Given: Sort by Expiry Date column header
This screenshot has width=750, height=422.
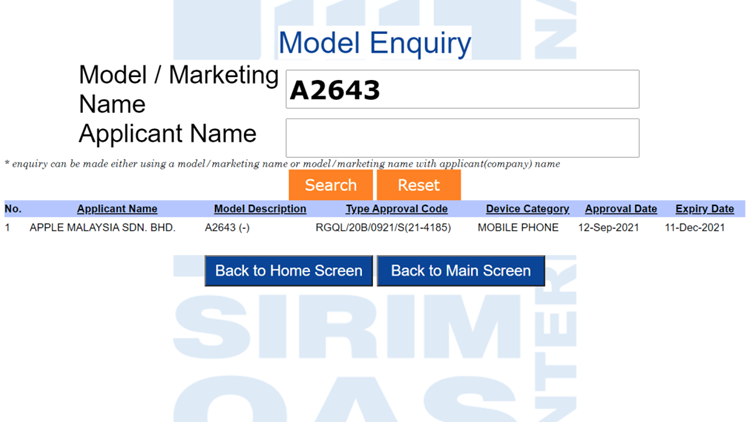Looking at the screenshot, I should [705, 209].
